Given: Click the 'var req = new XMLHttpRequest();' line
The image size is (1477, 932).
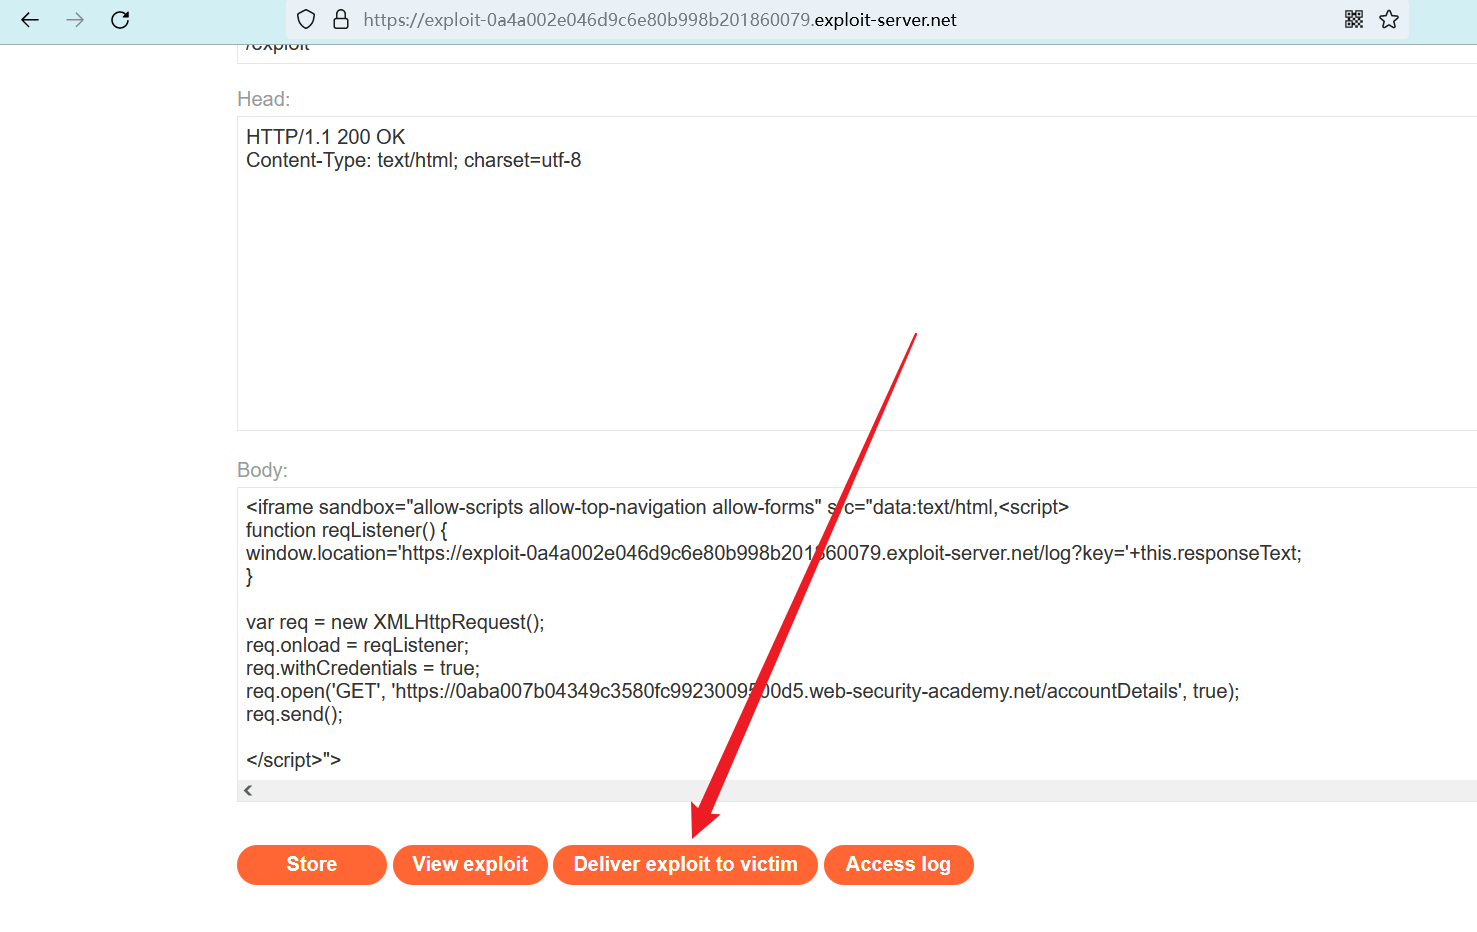Looking at the screenshot, I should (395, 622).
